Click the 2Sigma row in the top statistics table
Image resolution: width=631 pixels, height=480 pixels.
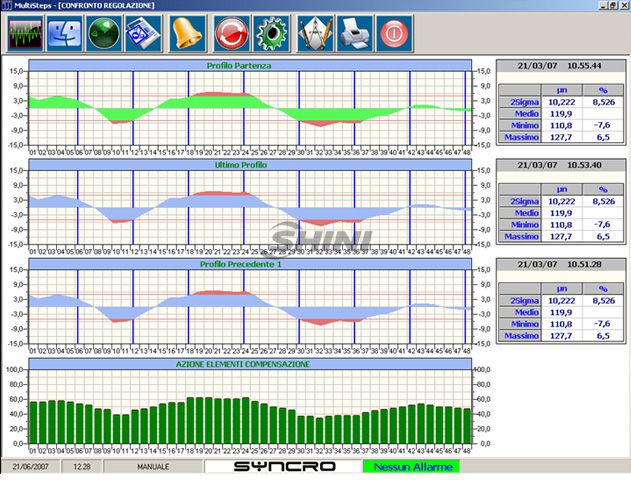point(560,101)
